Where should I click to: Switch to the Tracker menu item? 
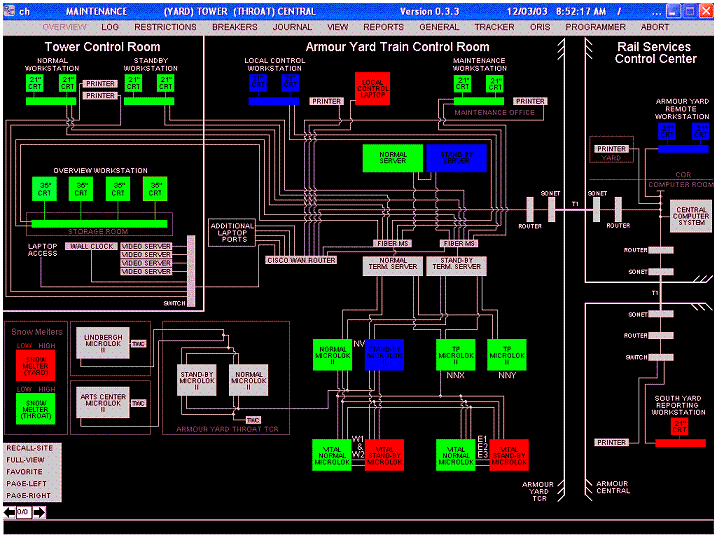(494, 27)
